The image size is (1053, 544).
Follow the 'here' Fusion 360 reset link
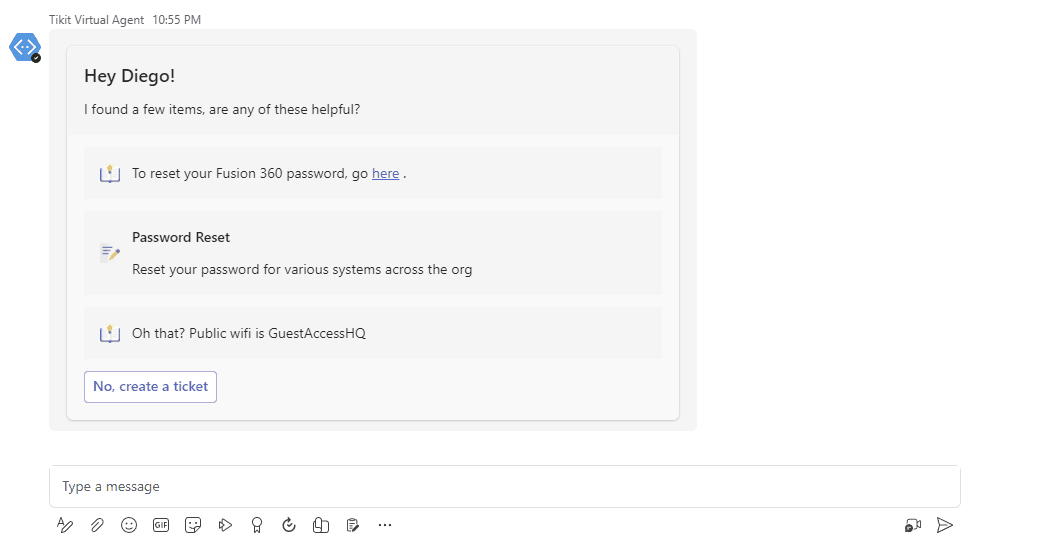tap(385, 173)
